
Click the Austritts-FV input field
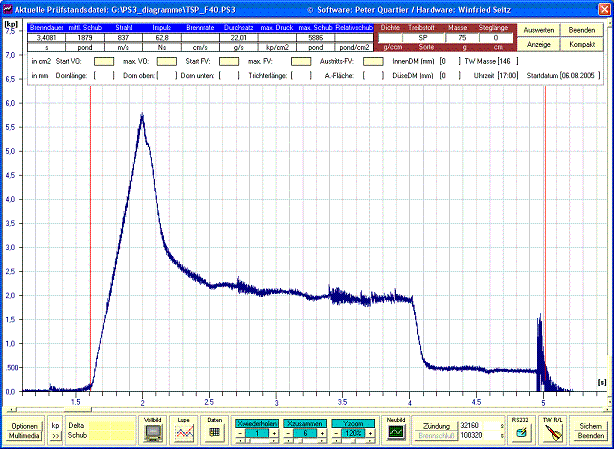click(x=373, y=61)
